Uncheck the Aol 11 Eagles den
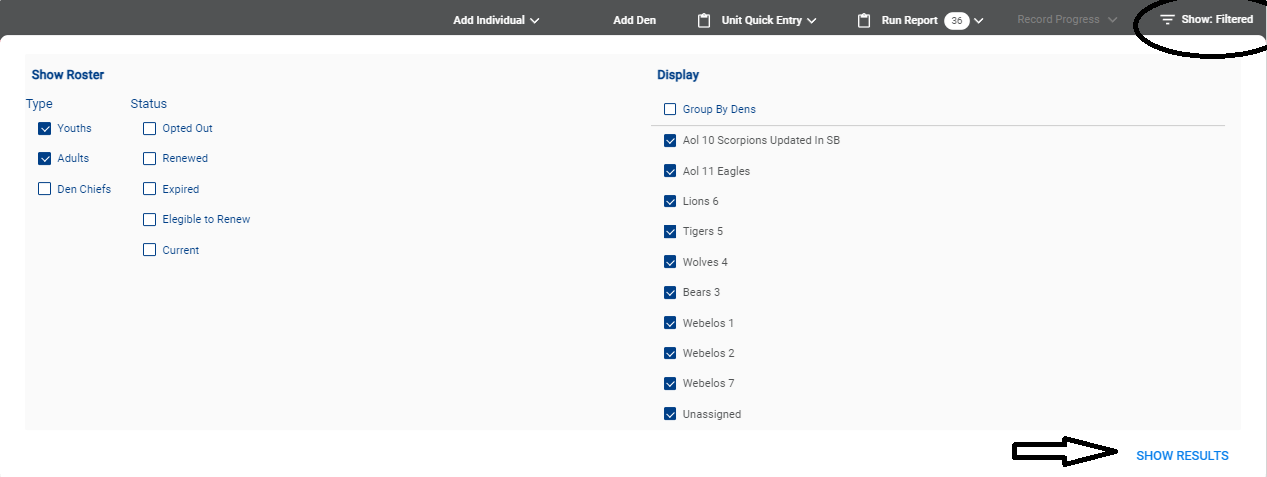The image size is (1267, 477). tap(670, 171)
